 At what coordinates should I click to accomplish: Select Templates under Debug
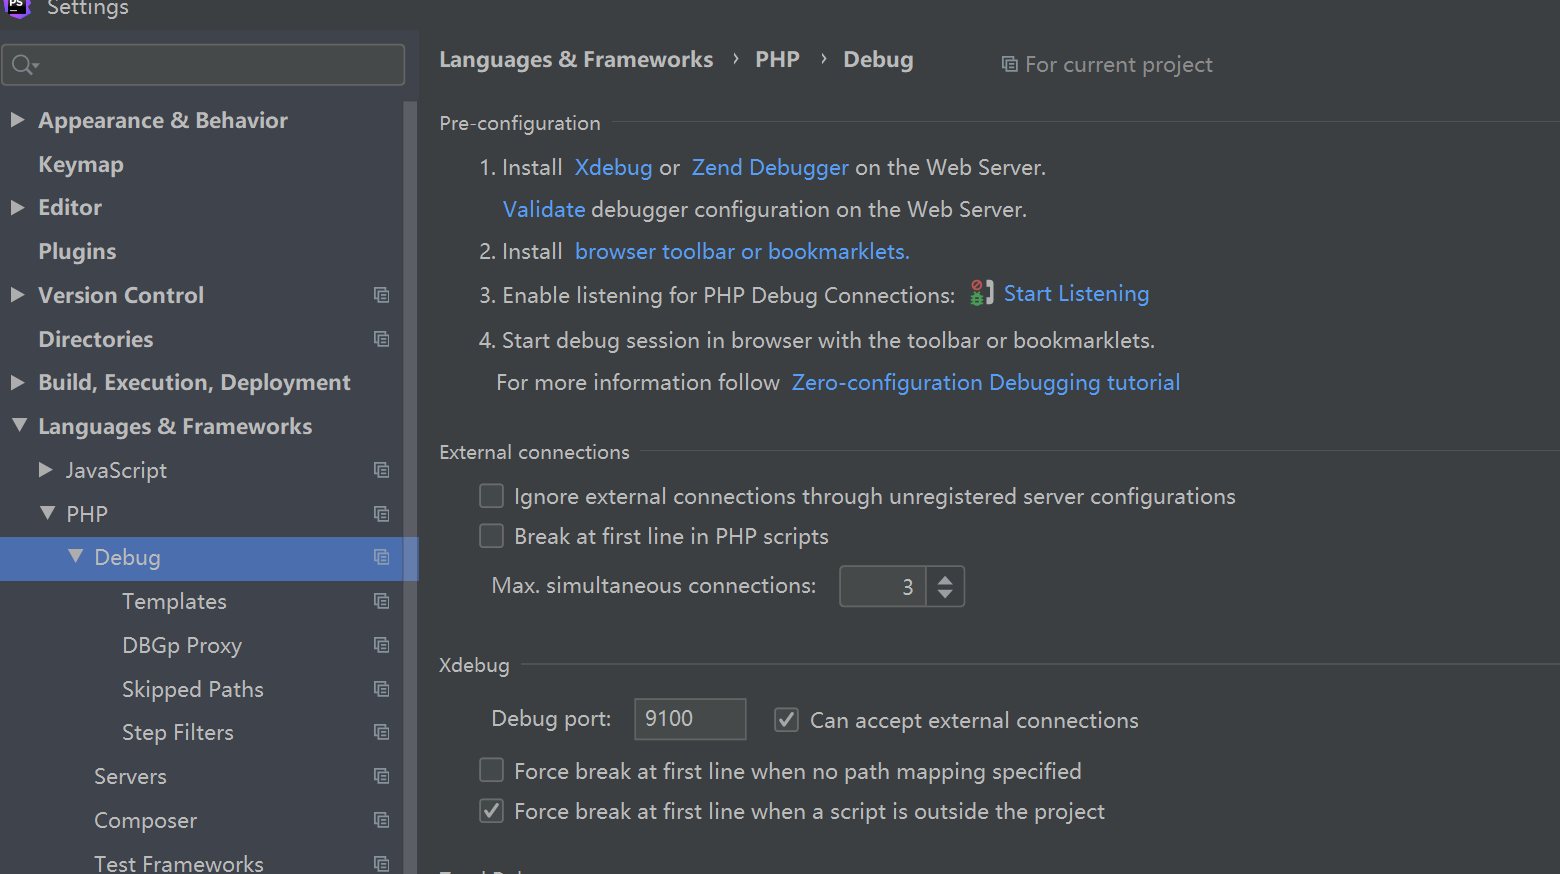click(x=174, y=601)
